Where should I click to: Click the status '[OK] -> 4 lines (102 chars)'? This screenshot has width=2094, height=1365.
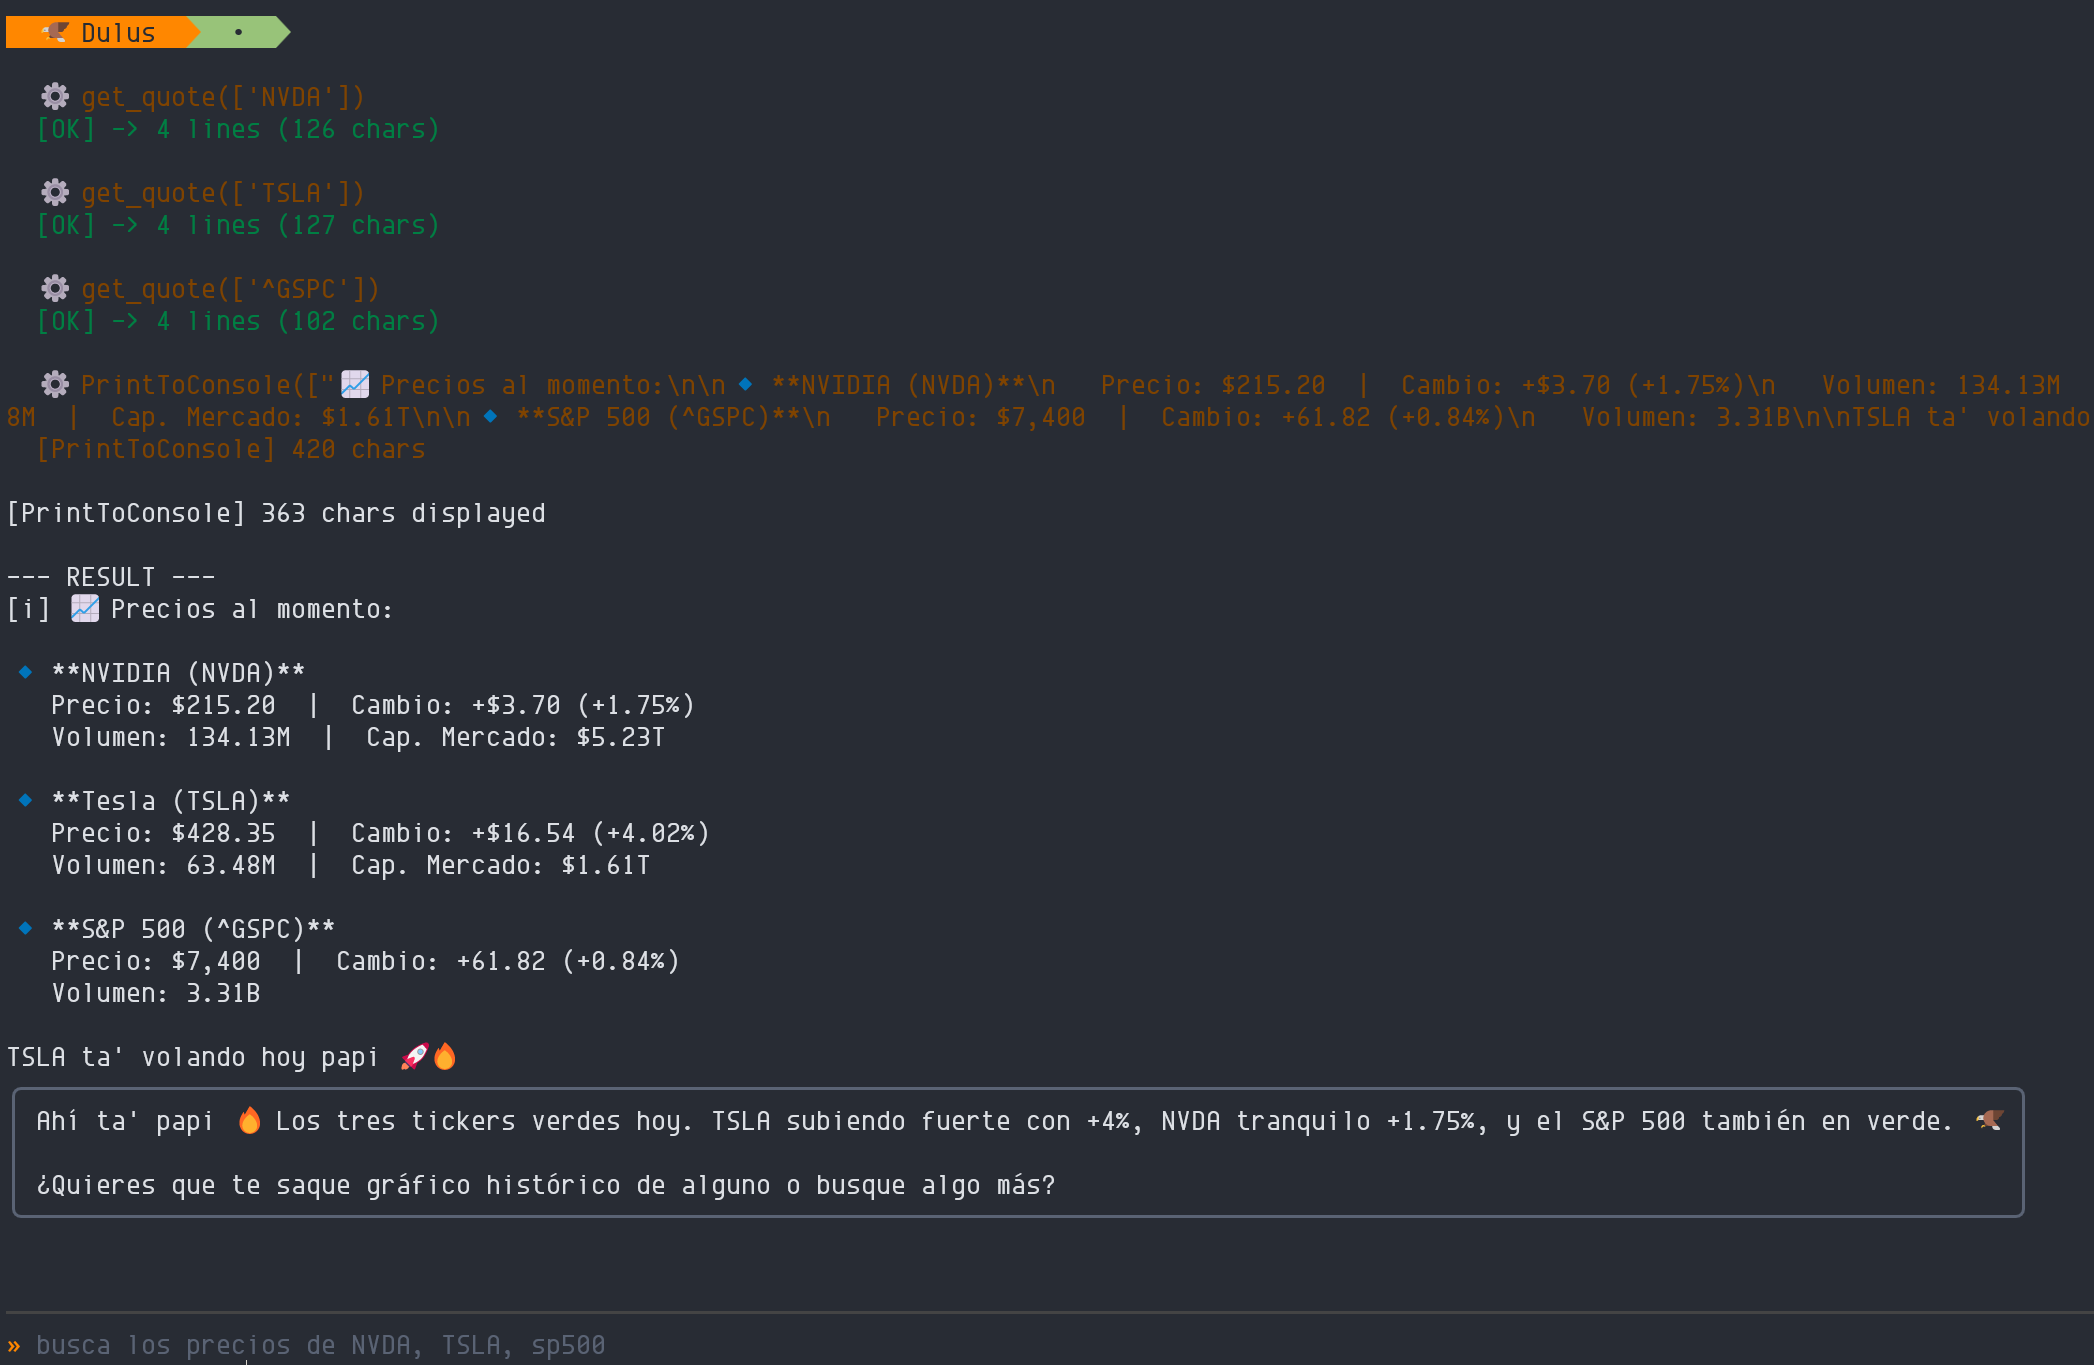point(238,321)
